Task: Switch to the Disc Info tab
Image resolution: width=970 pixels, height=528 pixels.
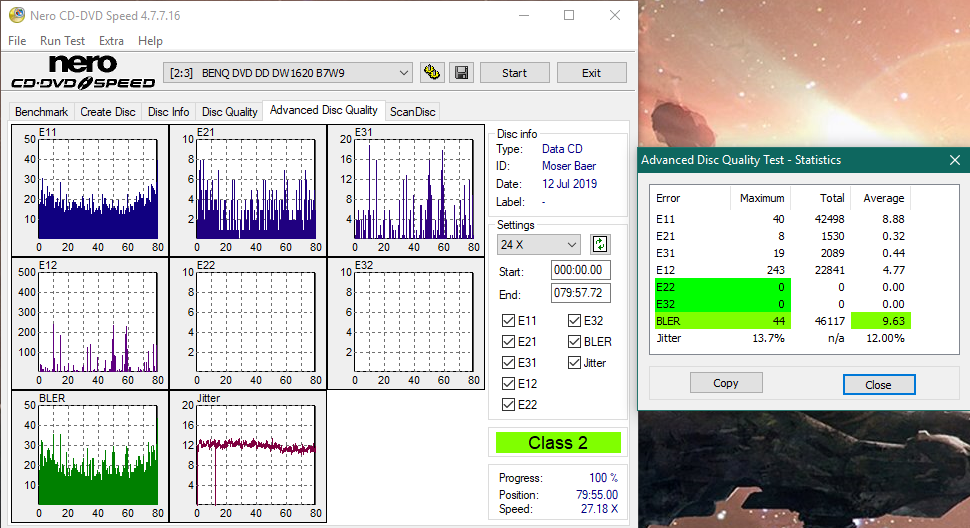Action: click(x=168, y=112)
